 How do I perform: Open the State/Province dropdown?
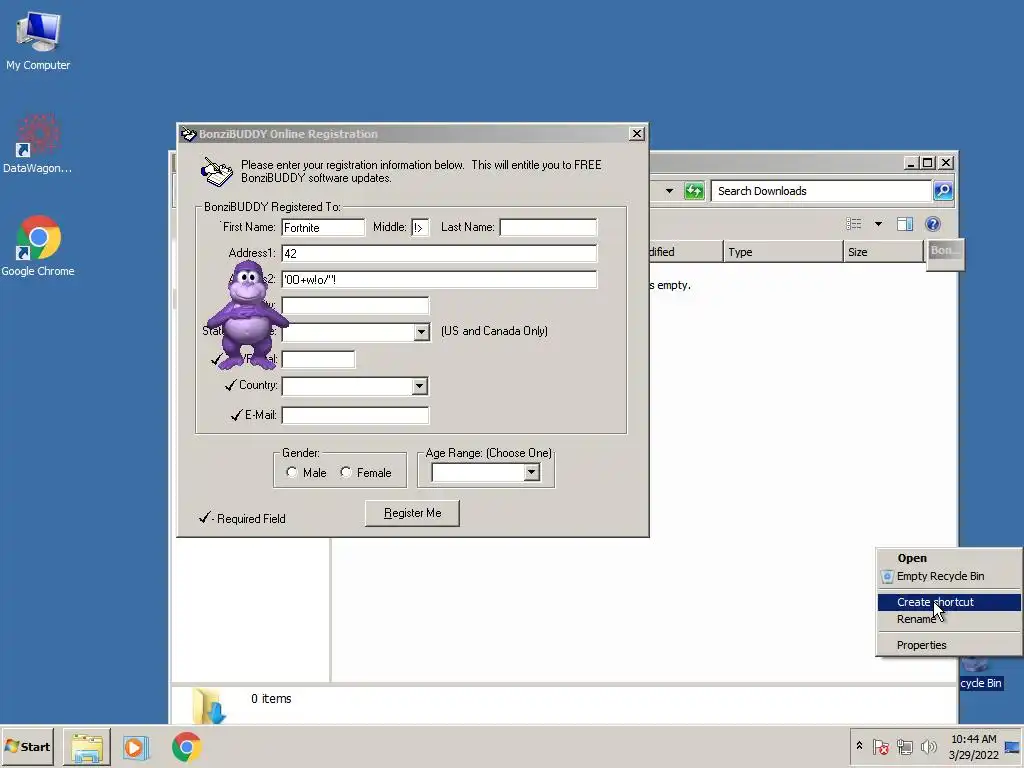pyautogui.click(x=421, y=332)
